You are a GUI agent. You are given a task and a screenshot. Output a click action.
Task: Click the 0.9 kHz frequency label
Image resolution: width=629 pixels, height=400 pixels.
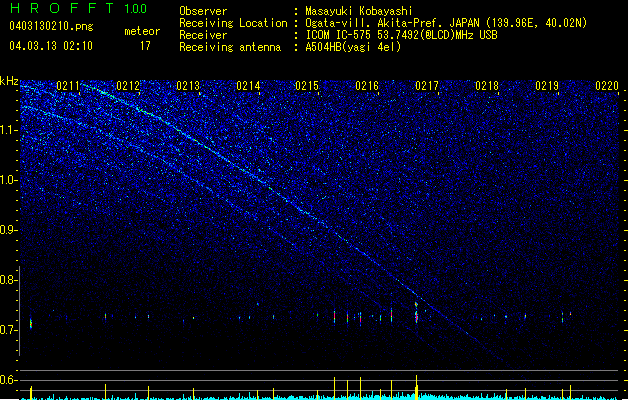point(9,230)
